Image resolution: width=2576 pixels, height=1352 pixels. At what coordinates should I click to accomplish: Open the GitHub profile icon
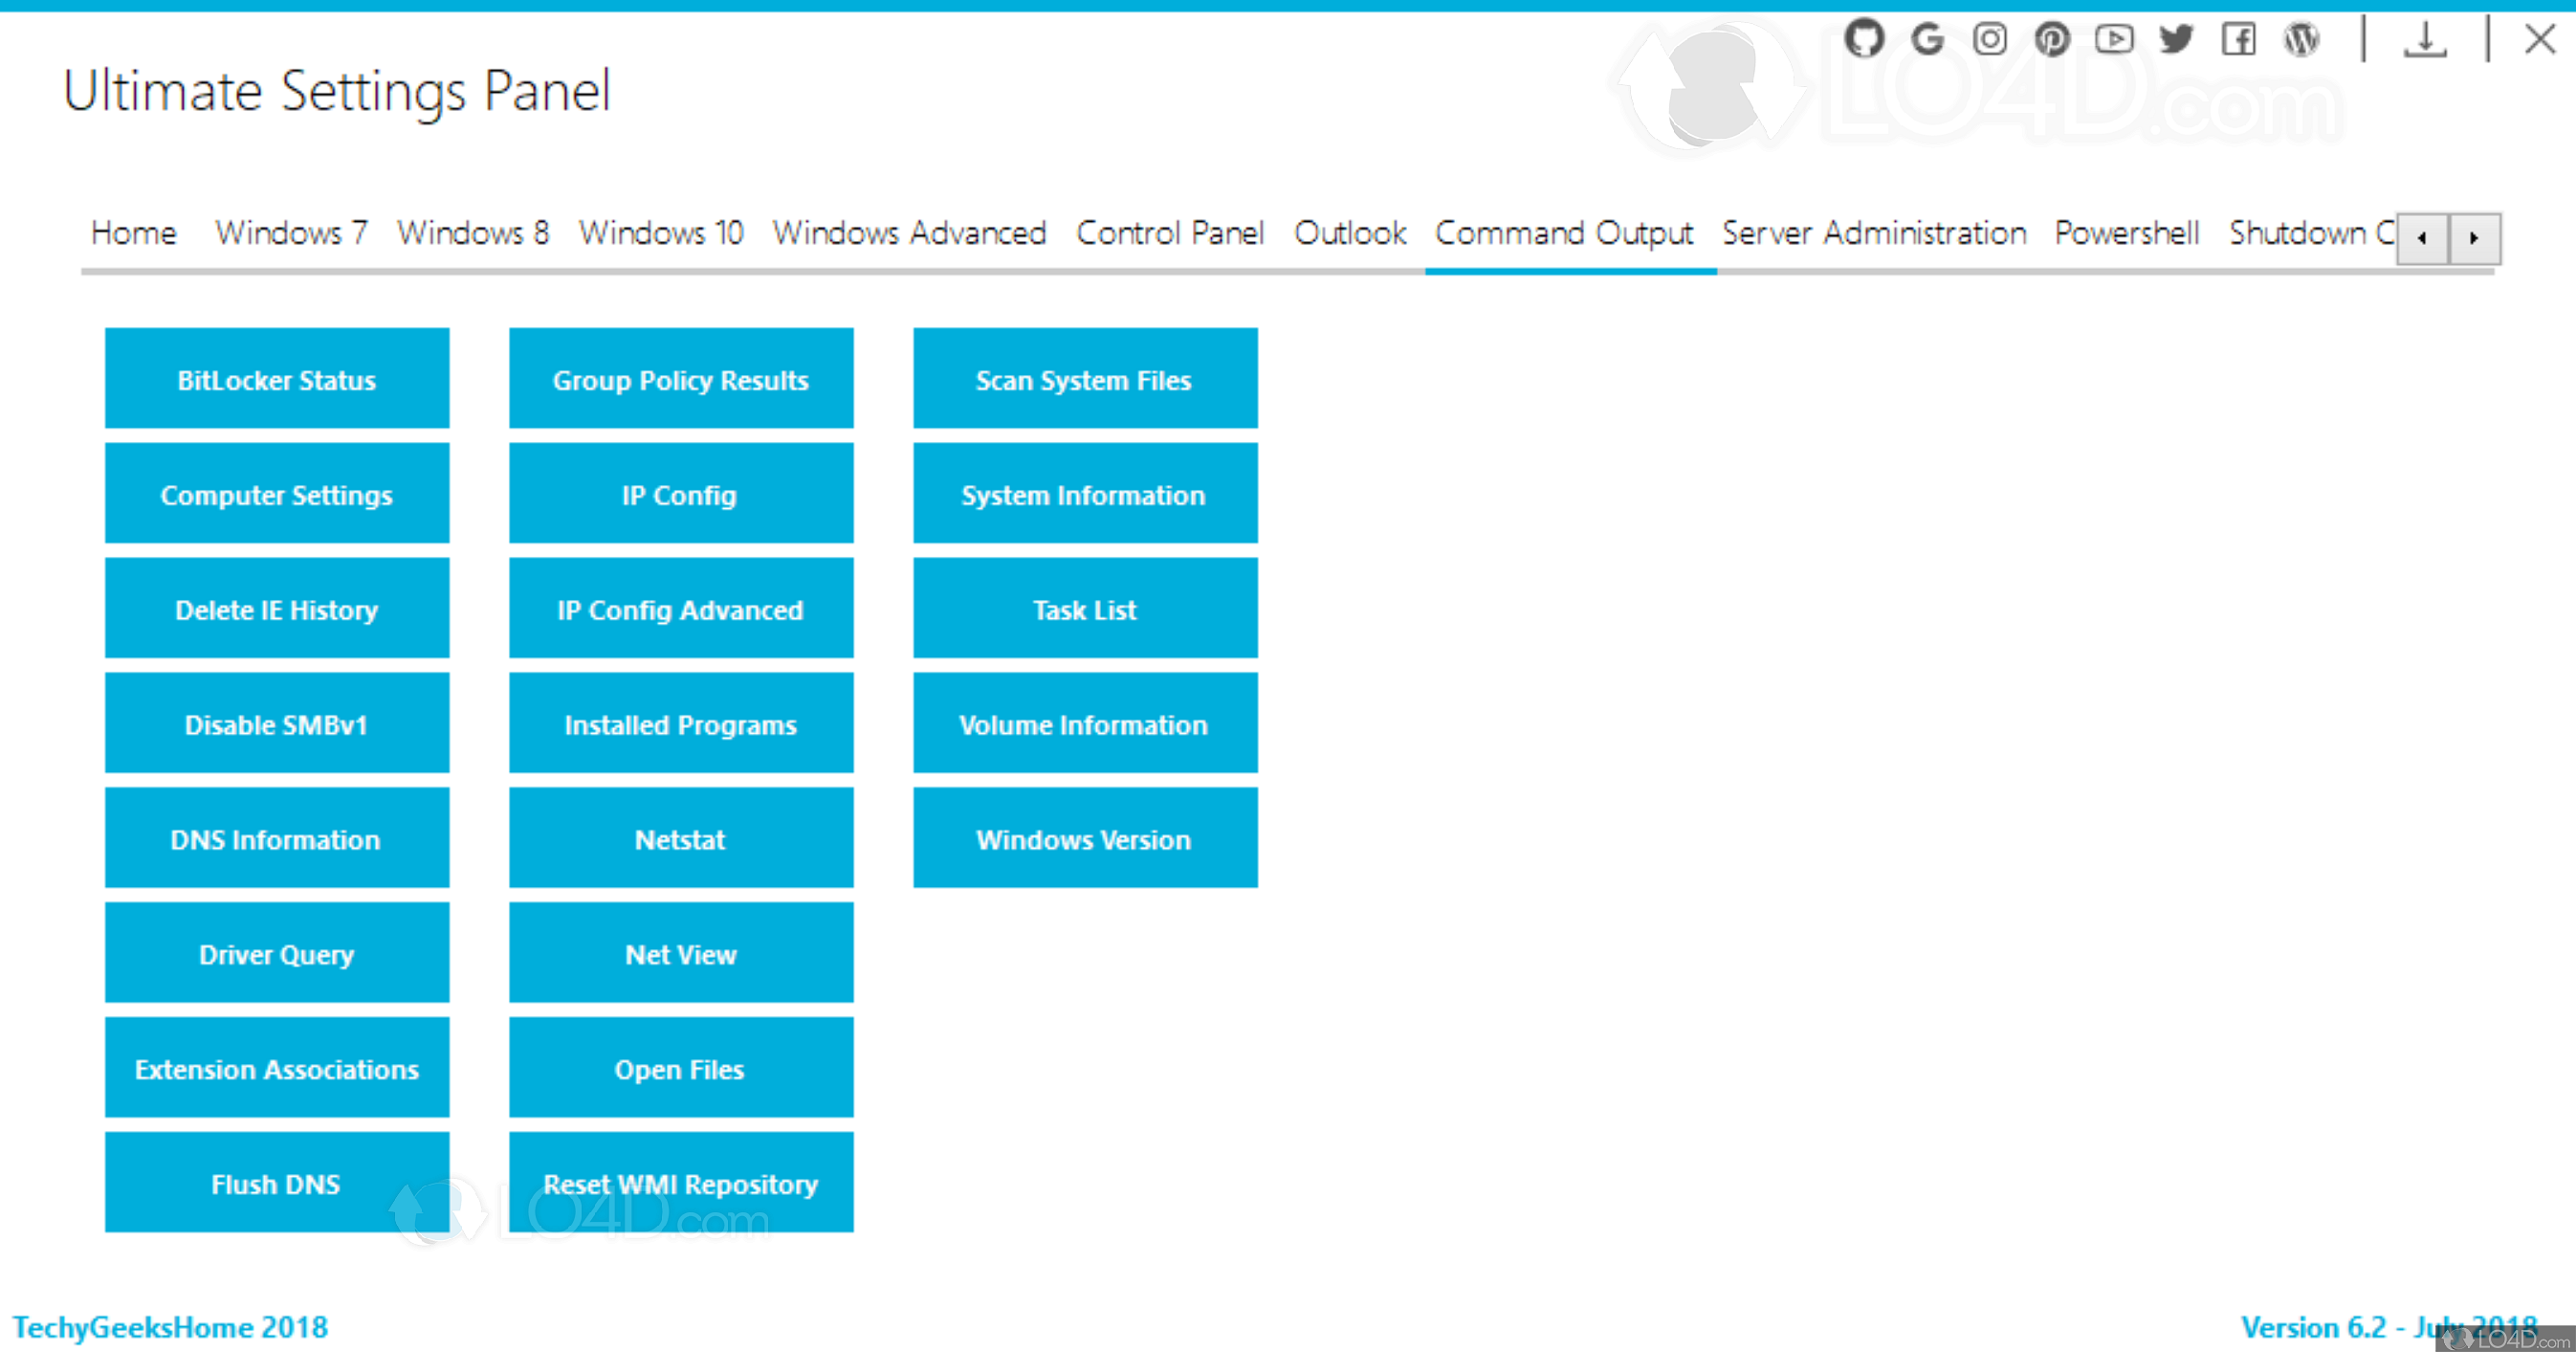tap(1864, 39)
